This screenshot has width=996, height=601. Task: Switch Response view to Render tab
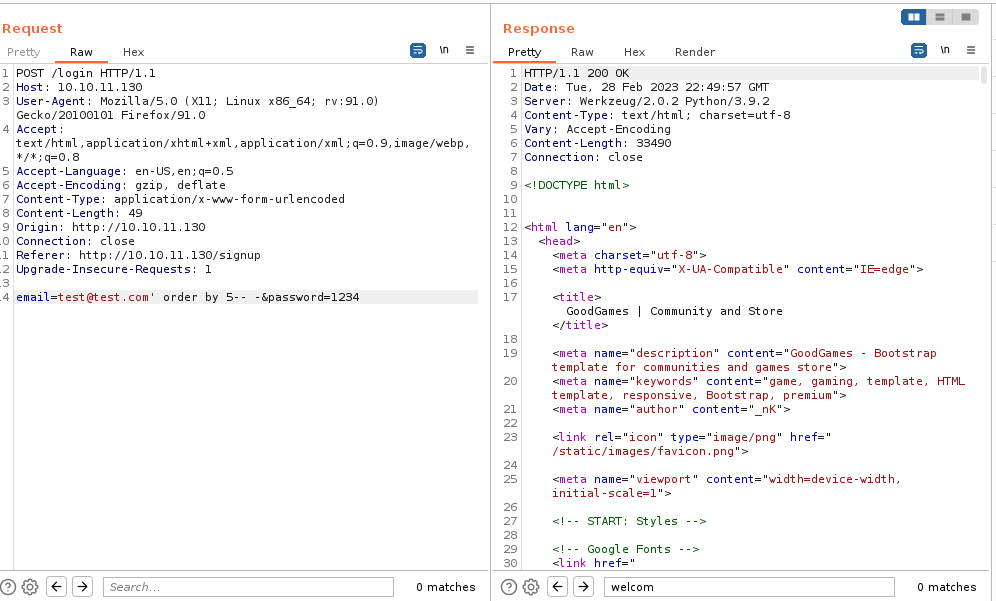(695, 52)
